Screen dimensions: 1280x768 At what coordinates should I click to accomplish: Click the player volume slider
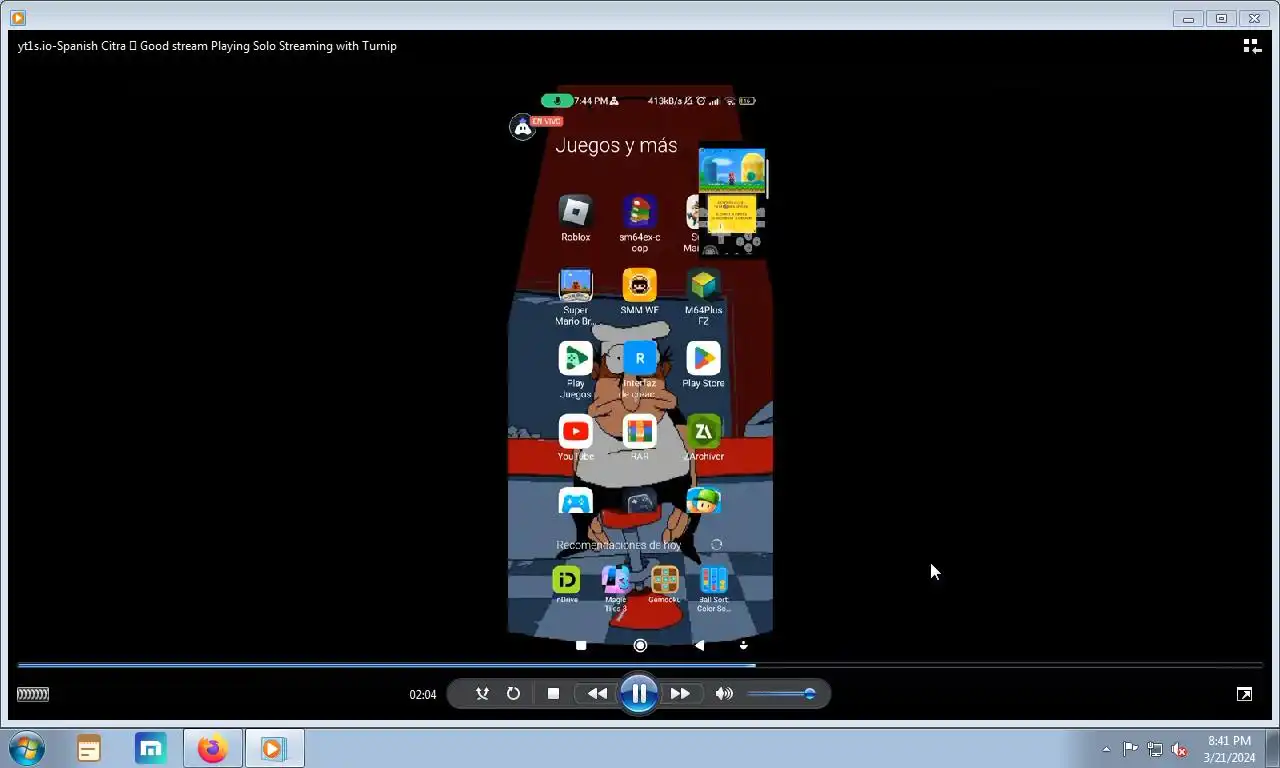click(781, 694)
